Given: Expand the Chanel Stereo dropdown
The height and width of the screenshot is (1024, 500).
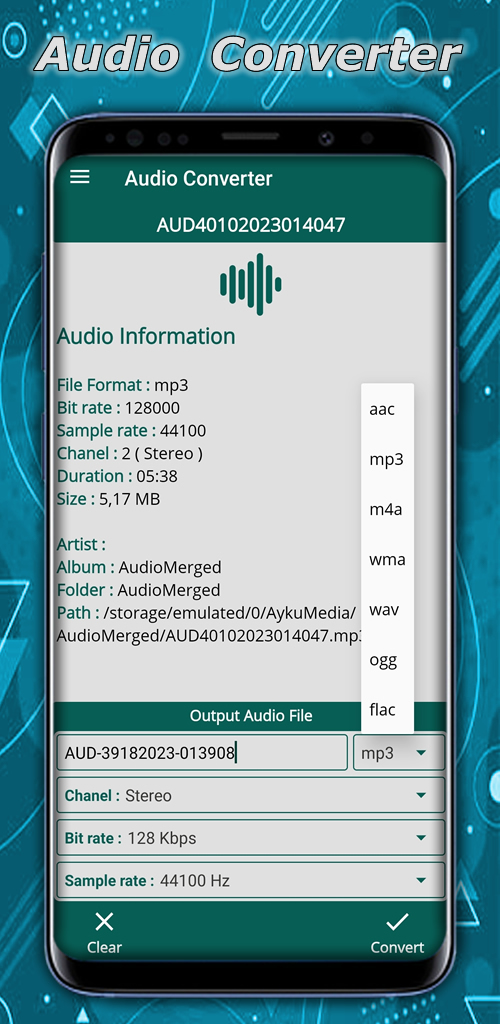Looking at the screenshot, I should pos(251,795).
